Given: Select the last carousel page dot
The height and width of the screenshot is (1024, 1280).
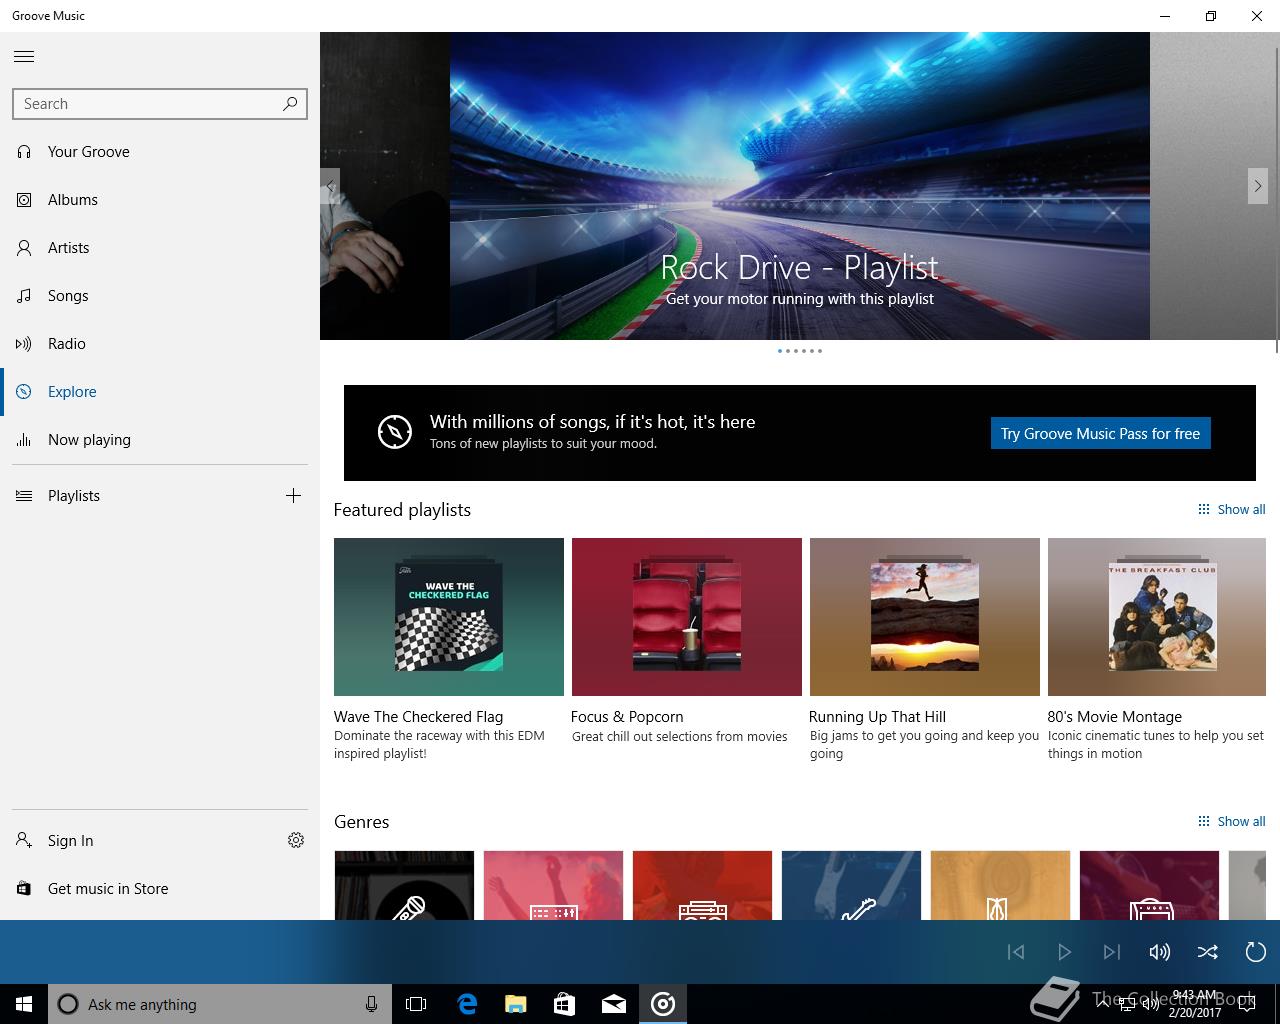Looking at the screenshot, I should pos(820,351).
